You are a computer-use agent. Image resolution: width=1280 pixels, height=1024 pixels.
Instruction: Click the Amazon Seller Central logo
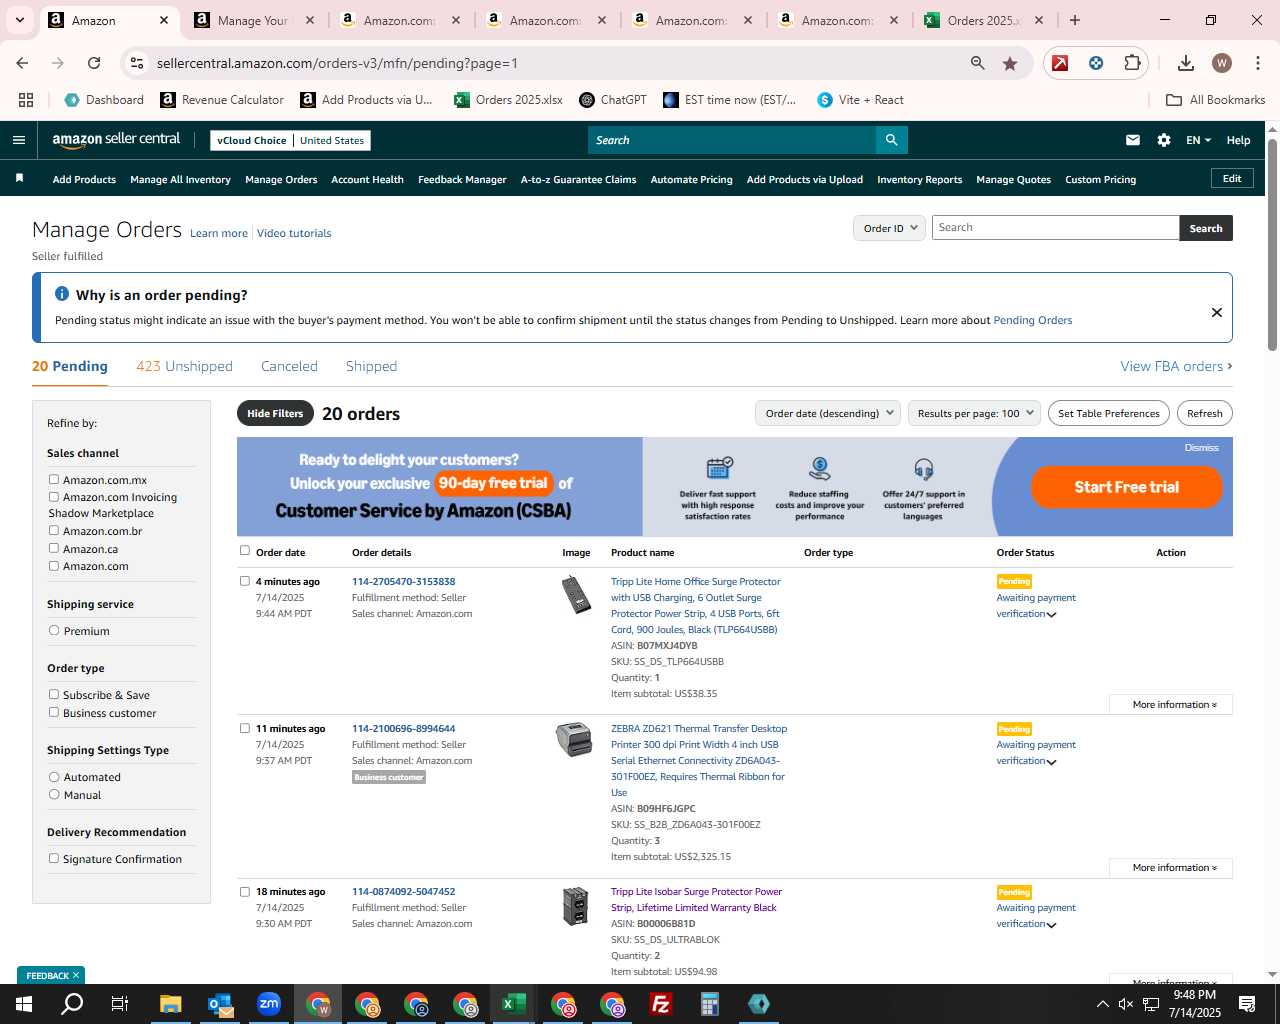tap(116, 140)
